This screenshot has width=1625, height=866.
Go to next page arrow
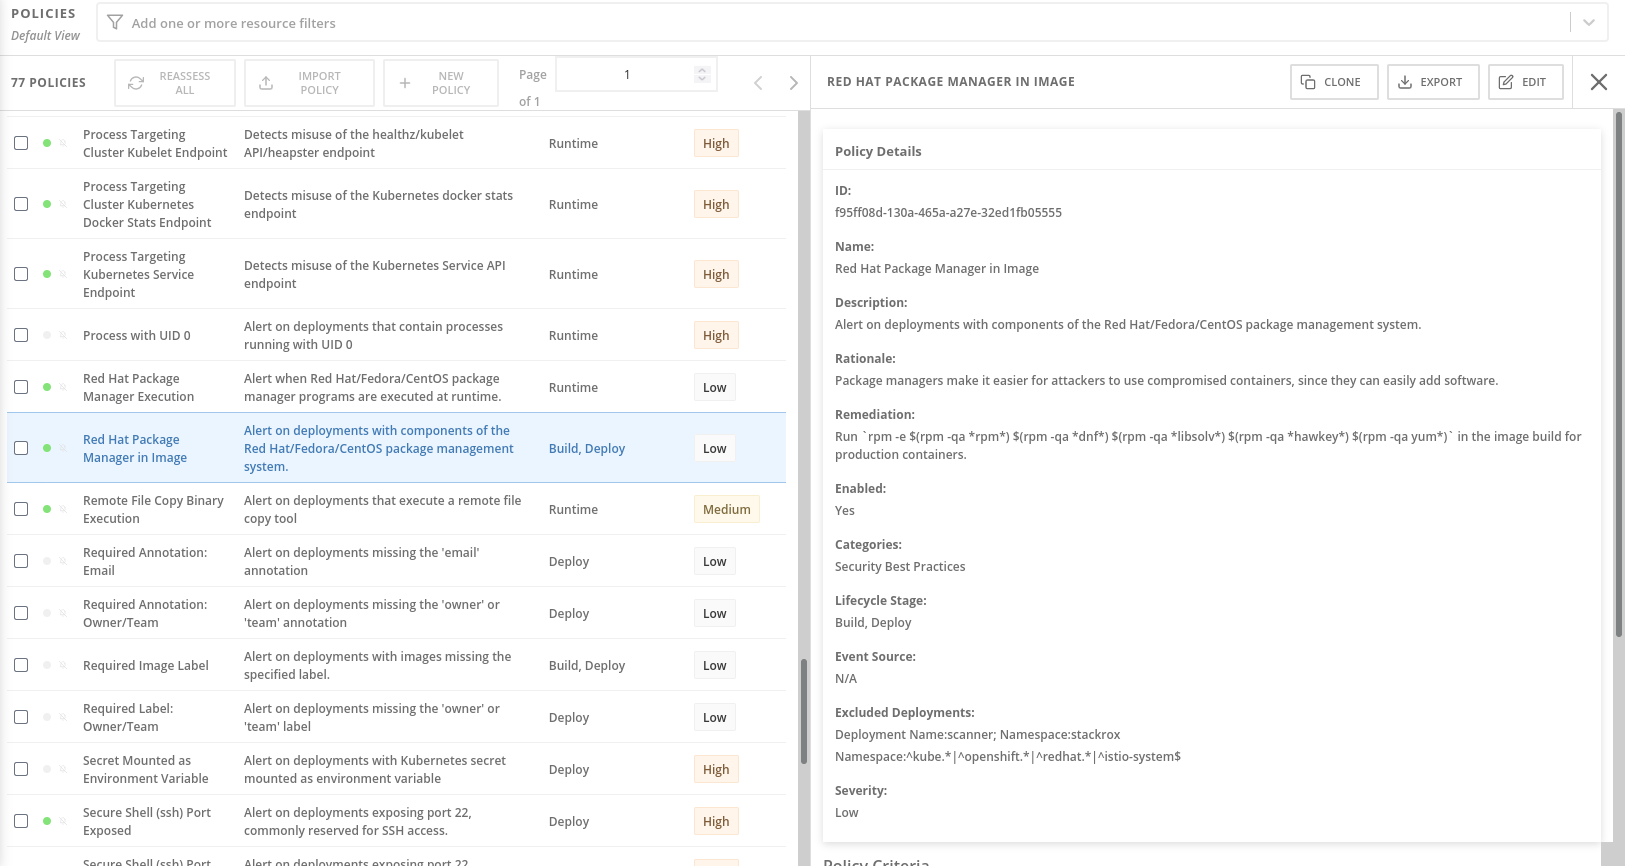point(793,83)
